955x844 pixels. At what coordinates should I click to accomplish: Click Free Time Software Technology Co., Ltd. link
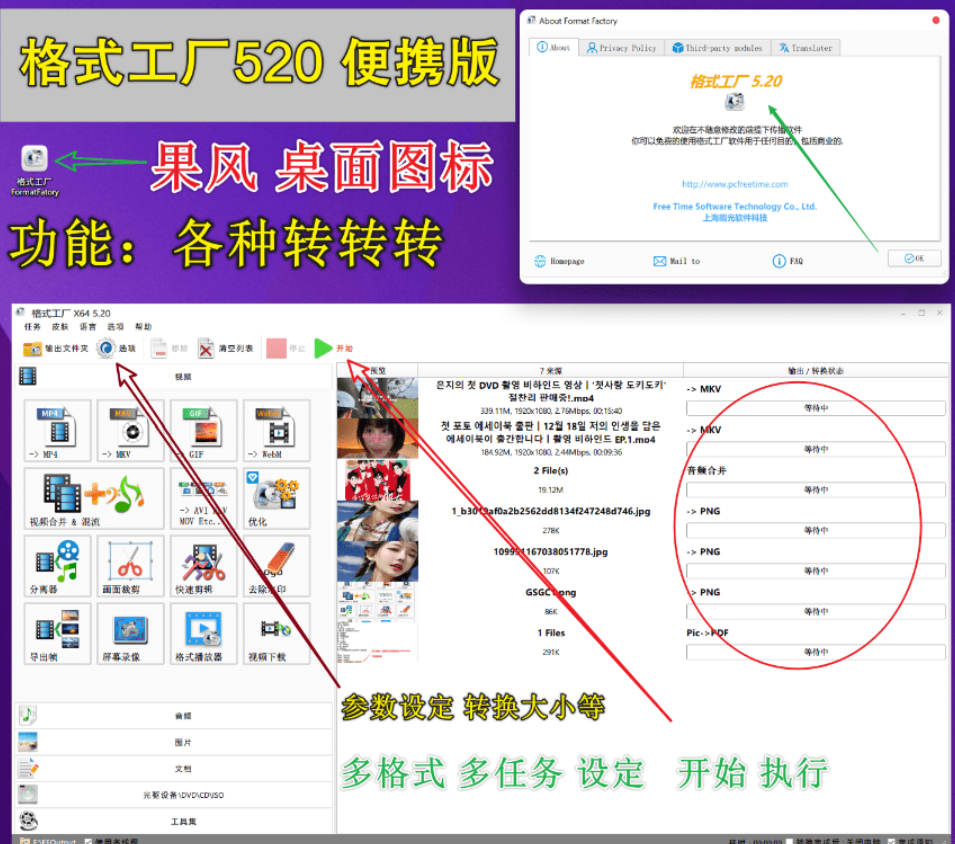coord(735,206)
